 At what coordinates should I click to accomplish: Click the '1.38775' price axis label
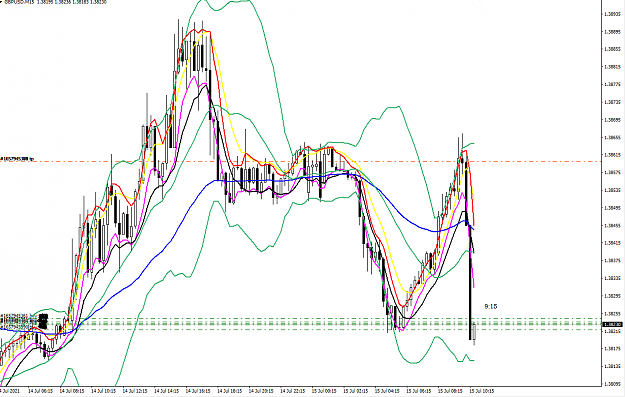(x=612, y=85)
